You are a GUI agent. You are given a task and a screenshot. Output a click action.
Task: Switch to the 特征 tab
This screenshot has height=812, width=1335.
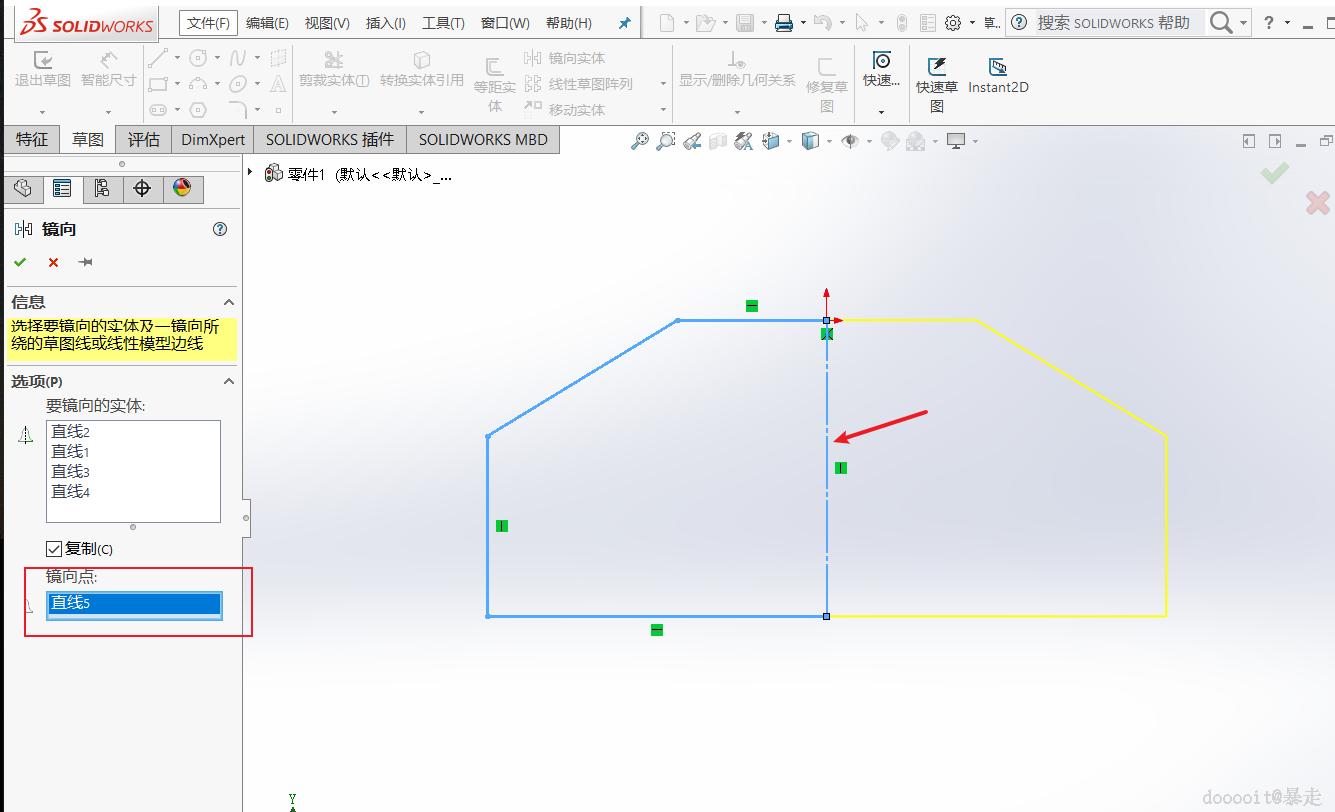[x=31, y=140]
